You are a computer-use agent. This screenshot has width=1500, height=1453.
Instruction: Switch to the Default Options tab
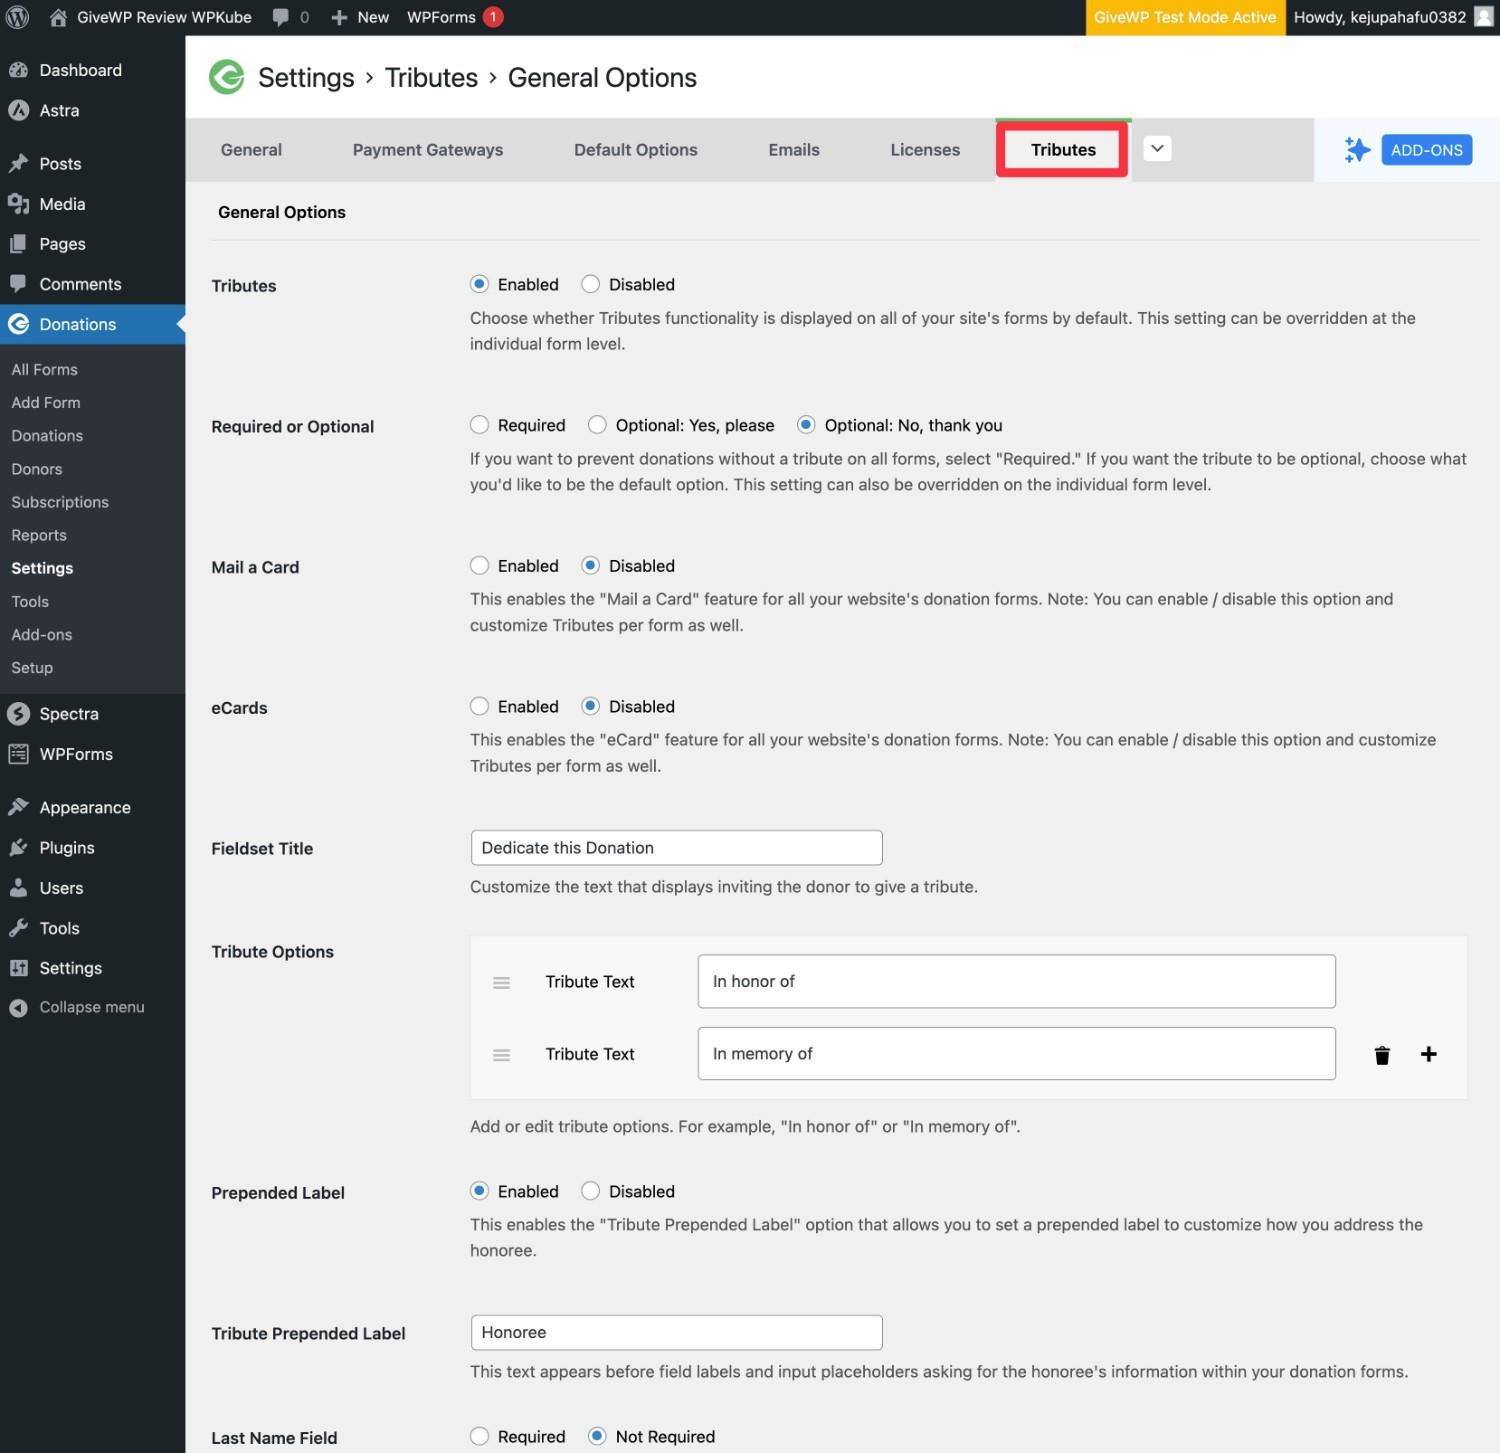(x=636, y=150)
